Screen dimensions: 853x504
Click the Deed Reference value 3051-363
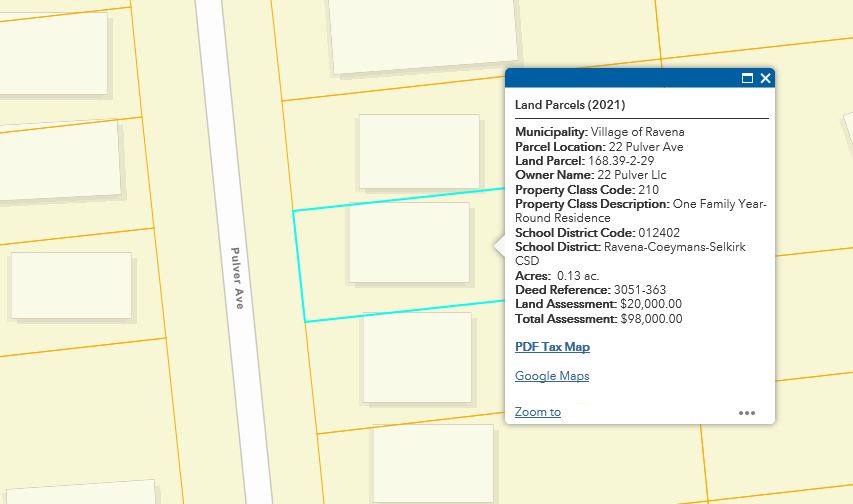tap(639, 290)
